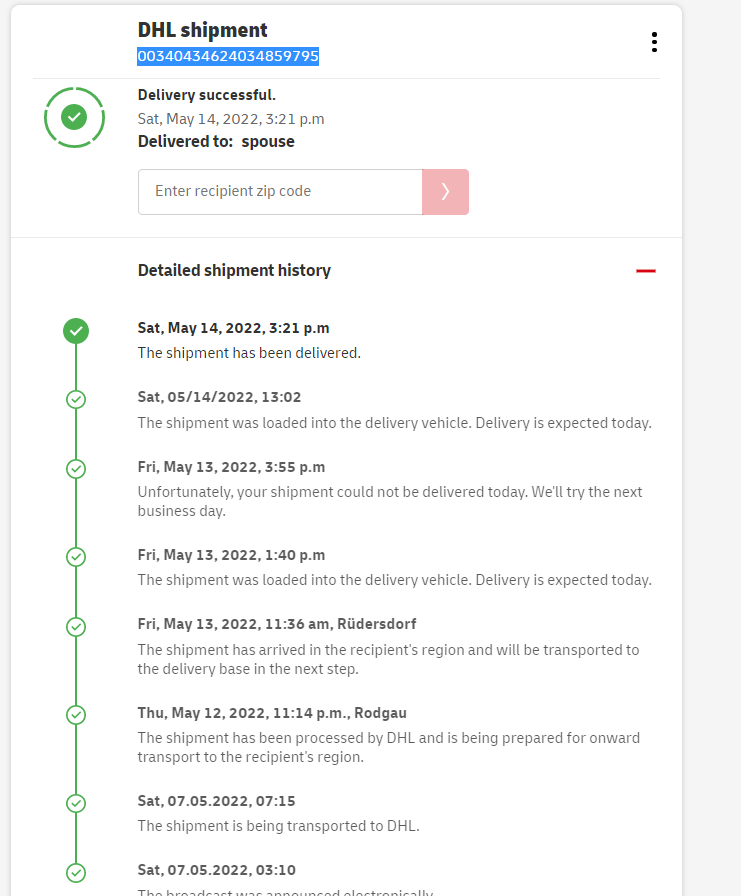The image size is (741, 896).
Task: Click the Rüdersdorf arrival timeline marker
Action: tap(76, 626)
